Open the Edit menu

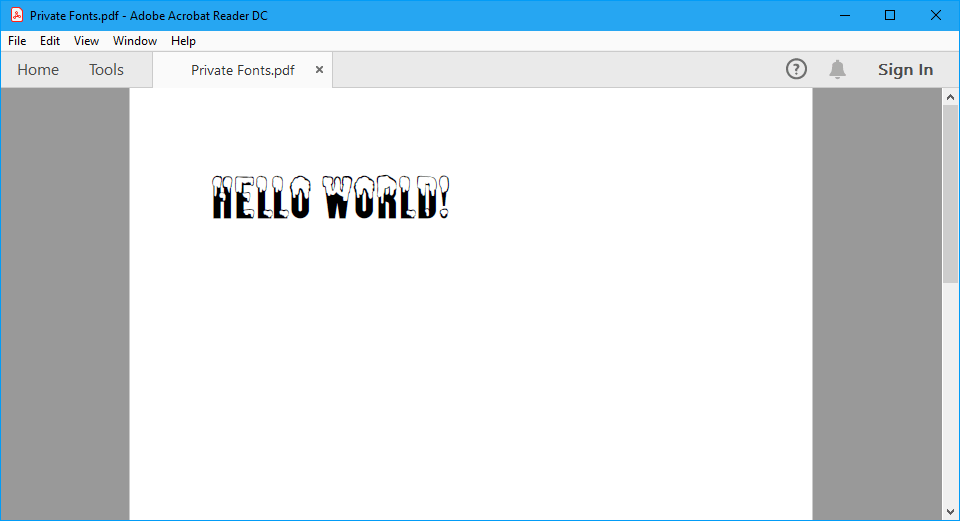click(x=50, y=41)
